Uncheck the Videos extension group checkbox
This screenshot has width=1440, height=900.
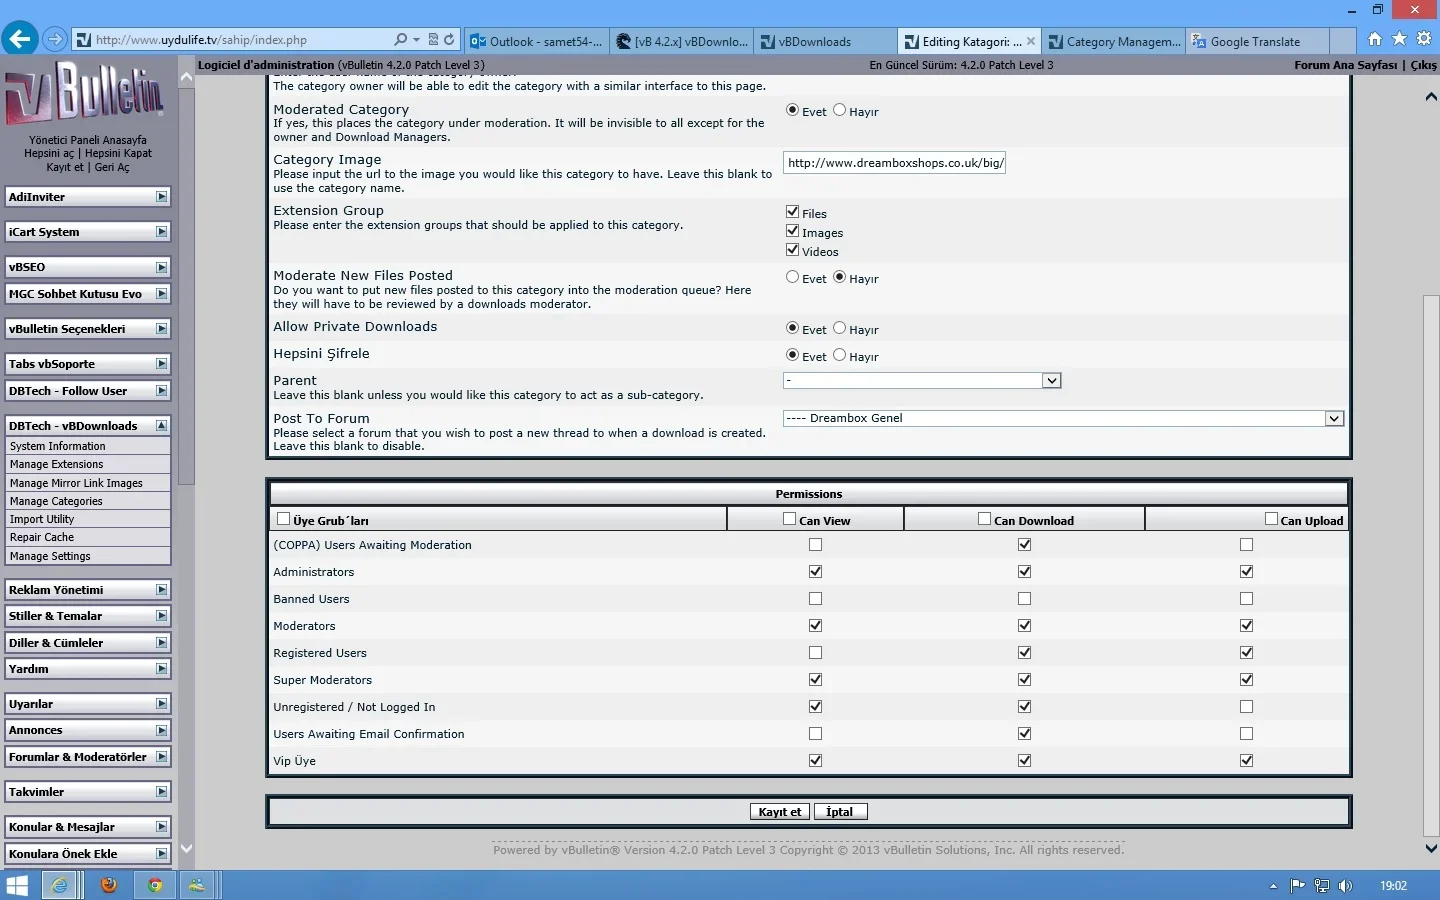pyautogui.click(x=792, y=250)
